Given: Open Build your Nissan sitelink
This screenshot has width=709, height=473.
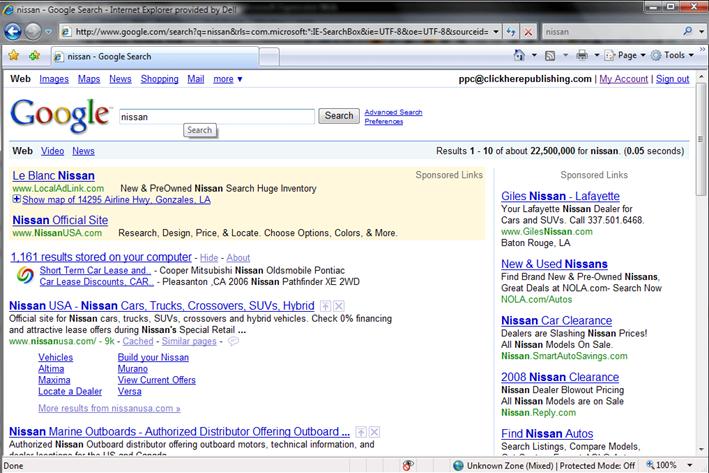Looking at the screenshot, I should (153, 357).
